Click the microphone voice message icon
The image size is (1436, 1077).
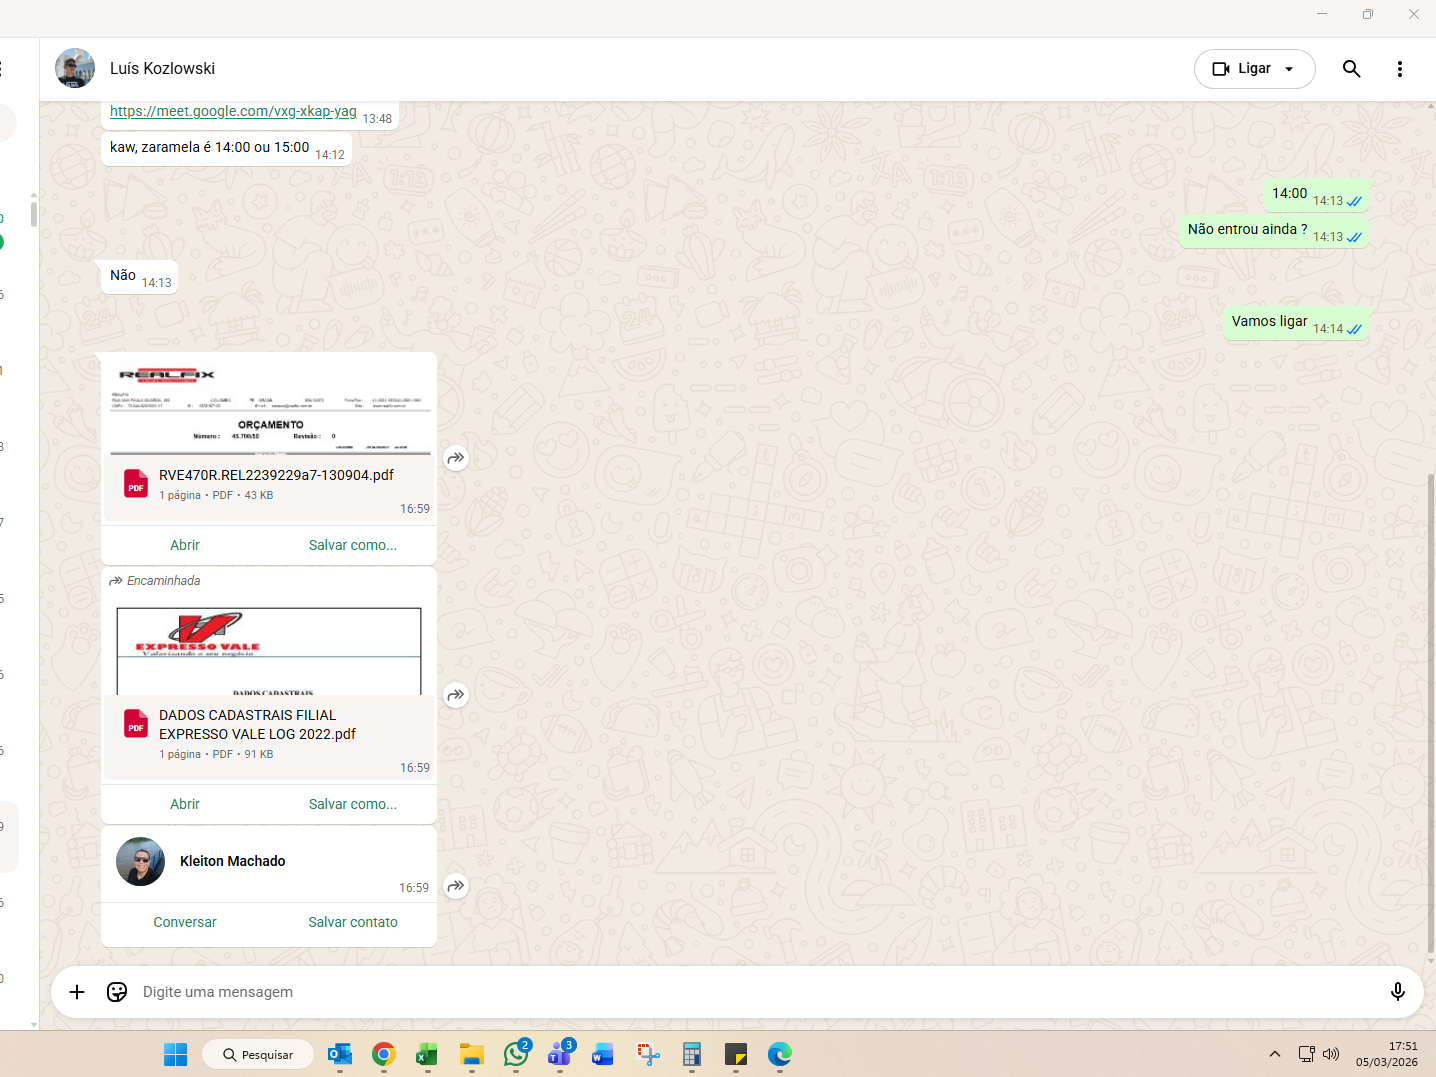1397,991
